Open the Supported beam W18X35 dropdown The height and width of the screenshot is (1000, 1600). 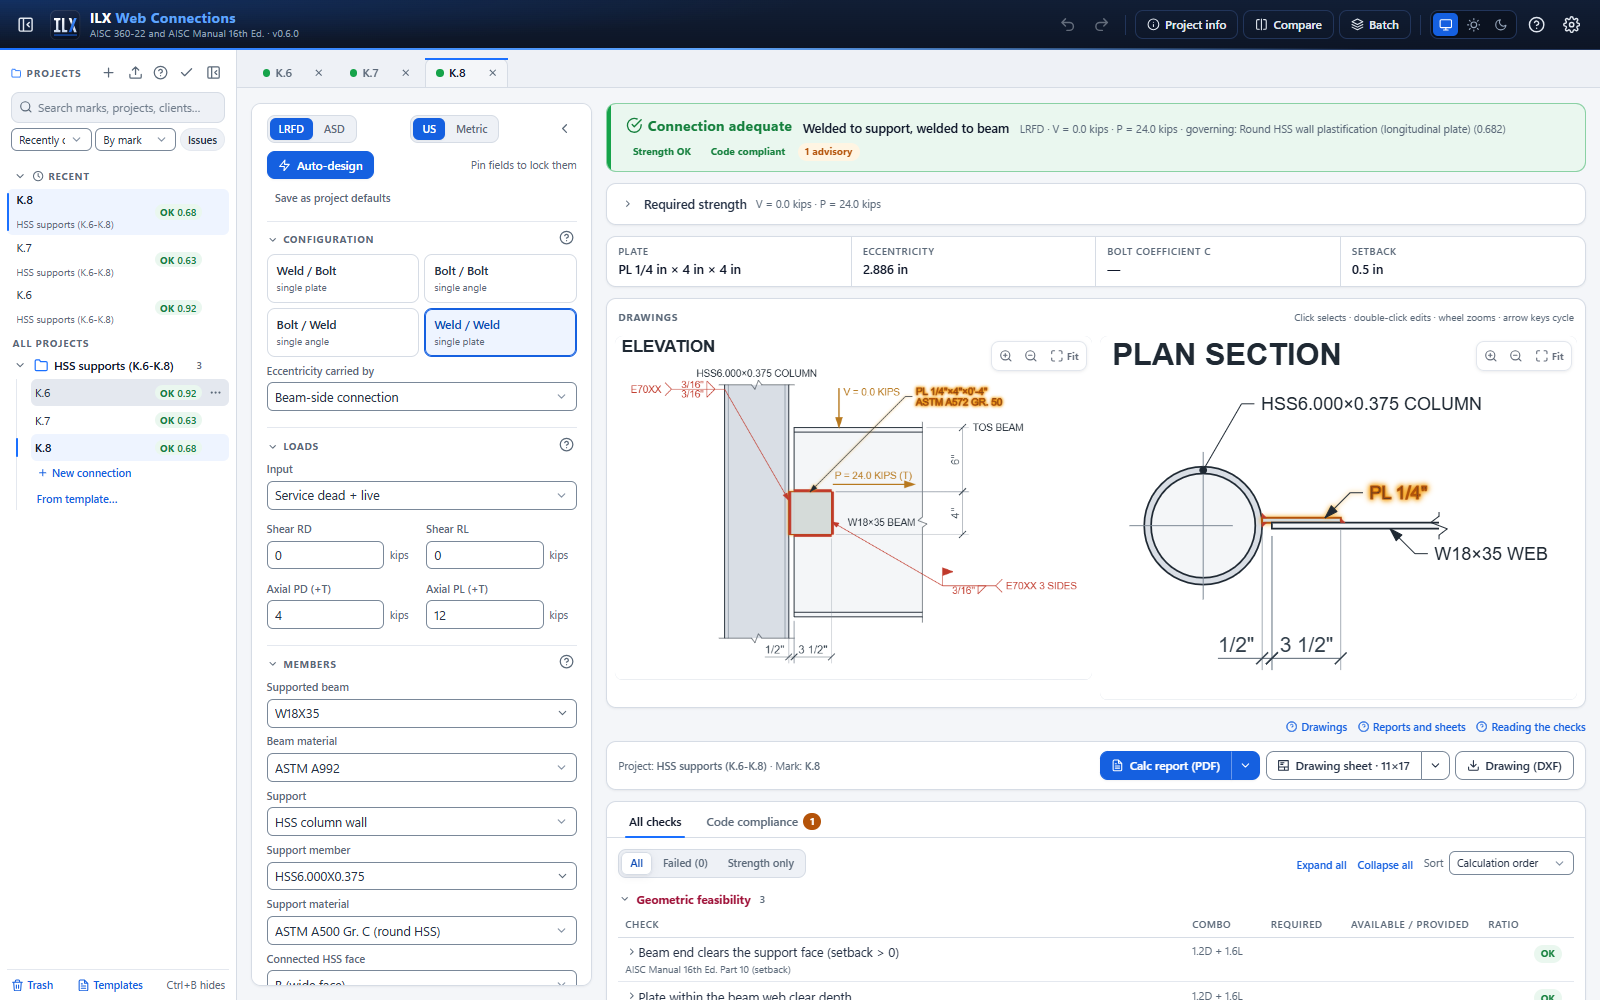pos(421,713)
